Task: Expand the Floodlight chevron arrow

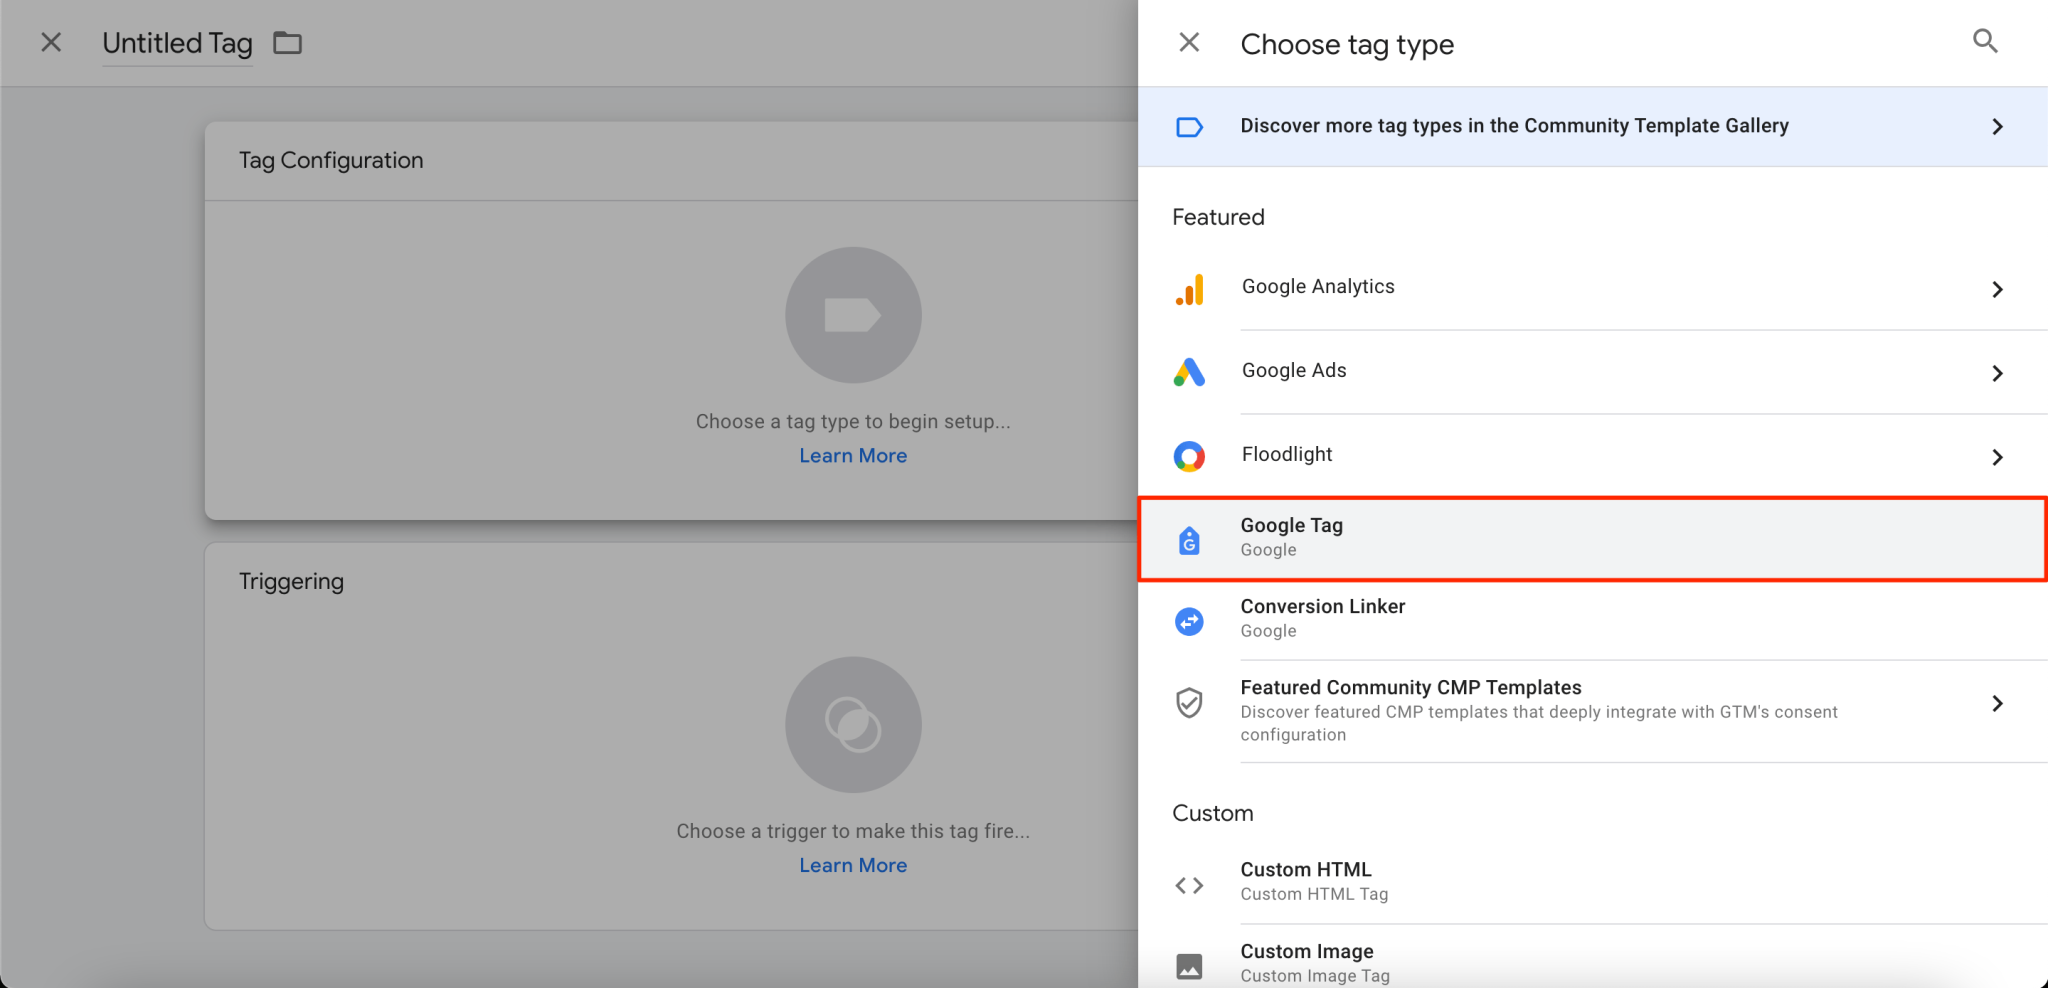Action: point(1996,457)
